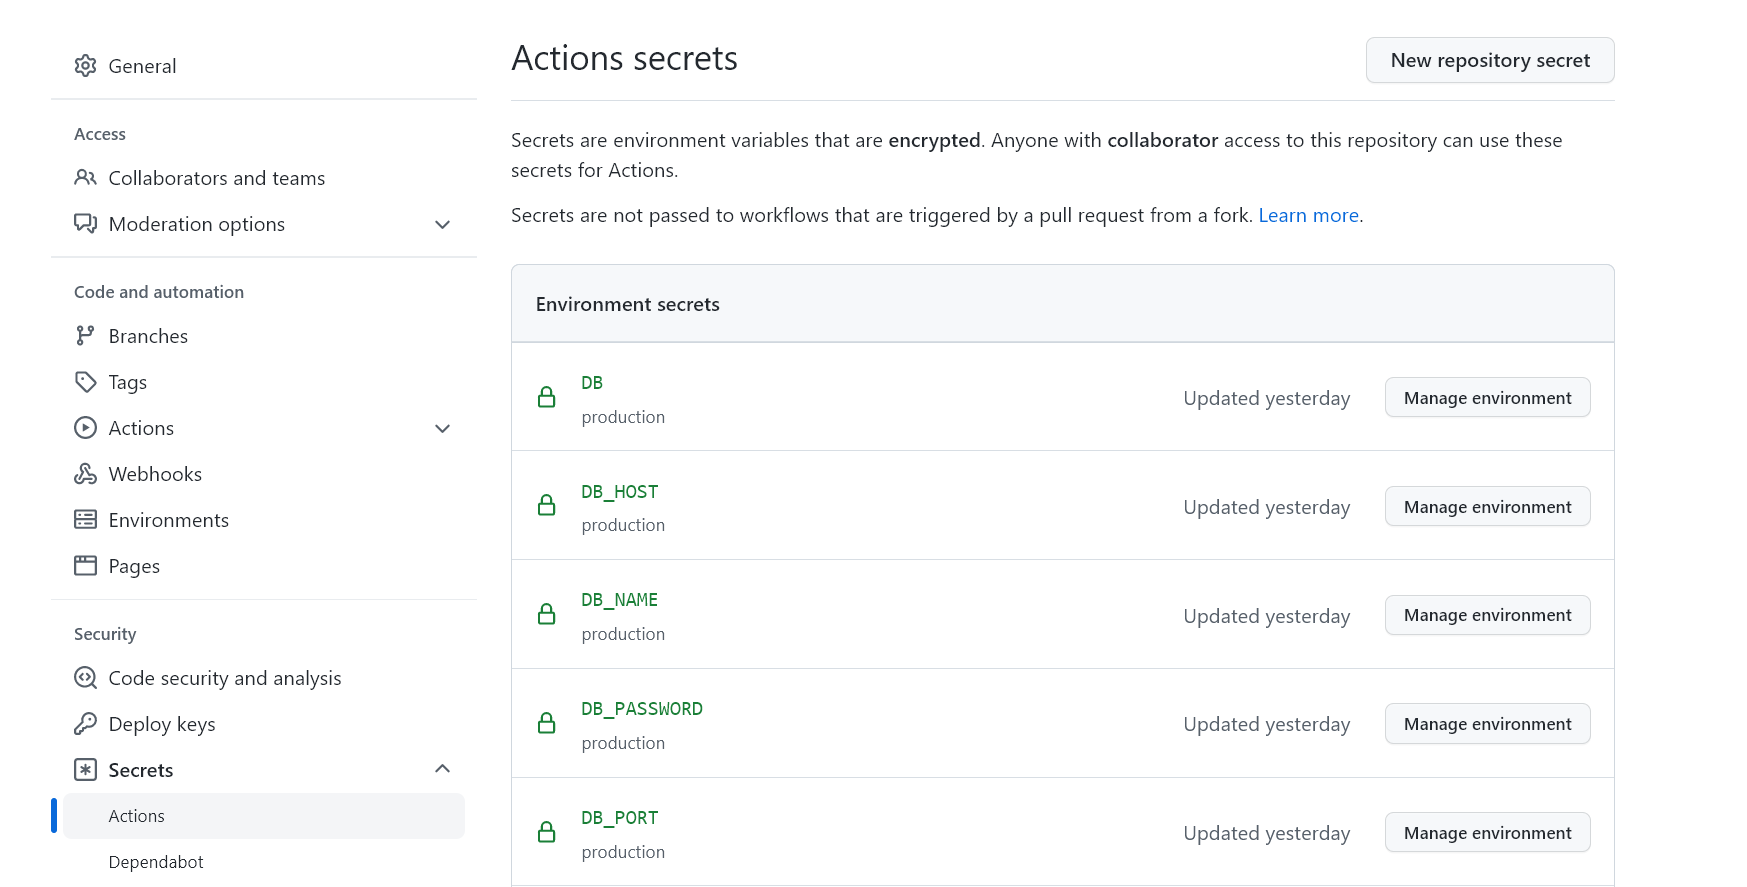The height and width of the screenshot is (887, 1747).
Task: Select the Actions secrets sub-item
Action: (137, 816)
